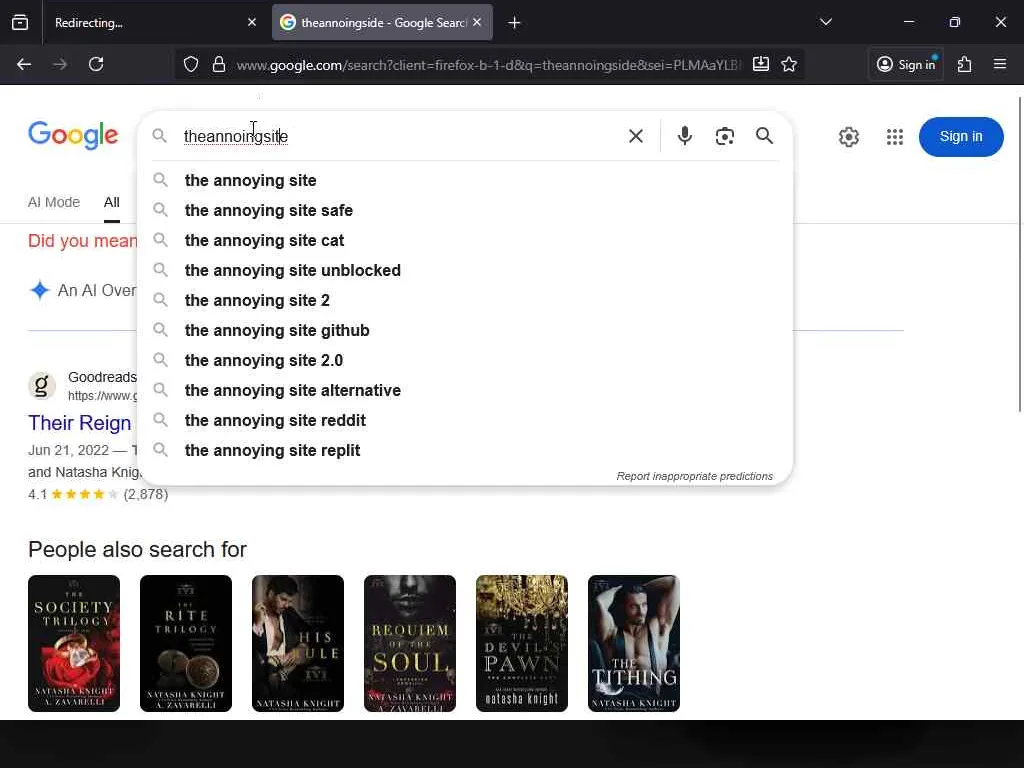Open Firefox View icon at tab strip start
This screenshot has height=768, width=1024.
coord(20,23)
